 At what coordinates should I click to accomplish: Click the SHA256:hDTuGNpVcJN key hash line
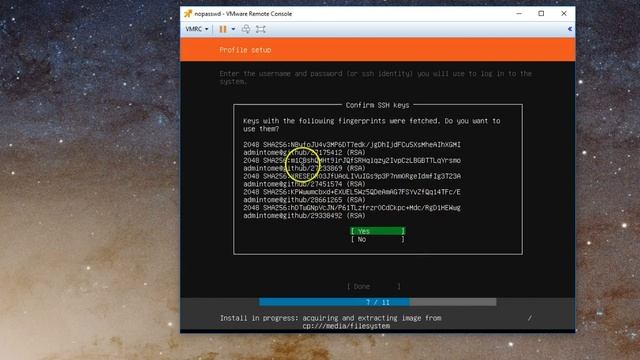(x=352, y=208)
